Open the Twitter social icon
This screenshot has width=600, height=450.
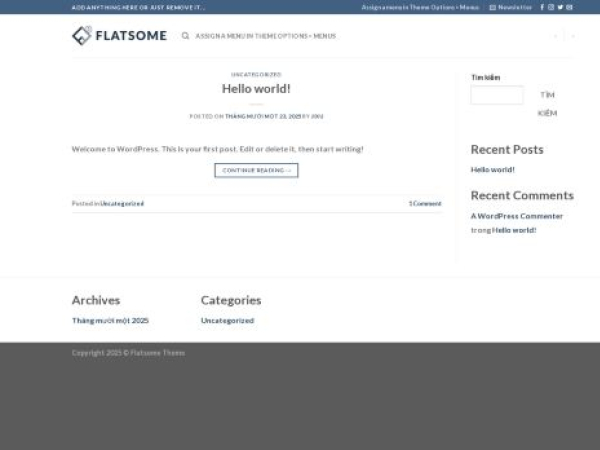[560, 7]
